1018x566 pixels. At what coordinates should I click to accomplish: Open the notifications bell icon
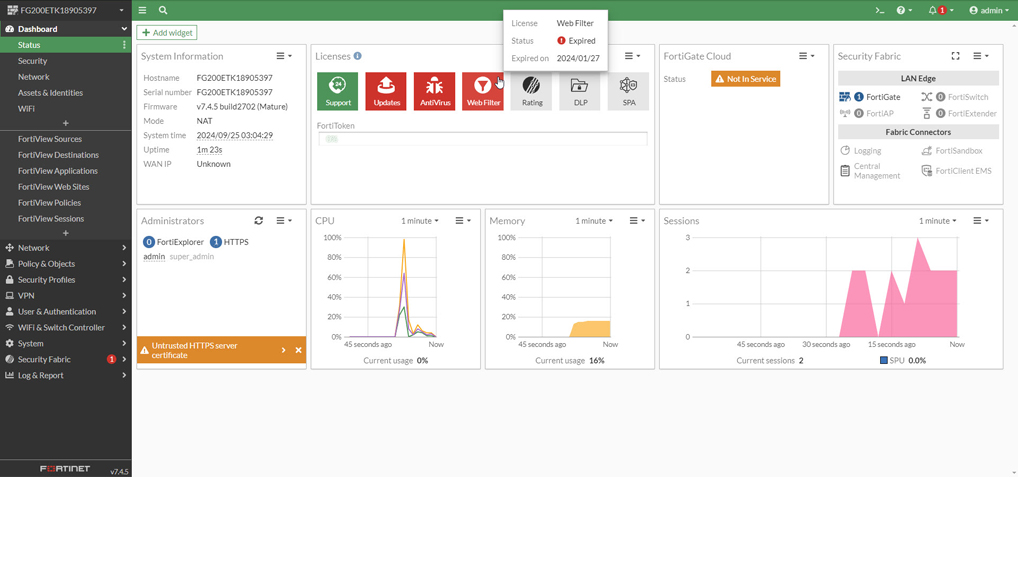tap(940, 10)
